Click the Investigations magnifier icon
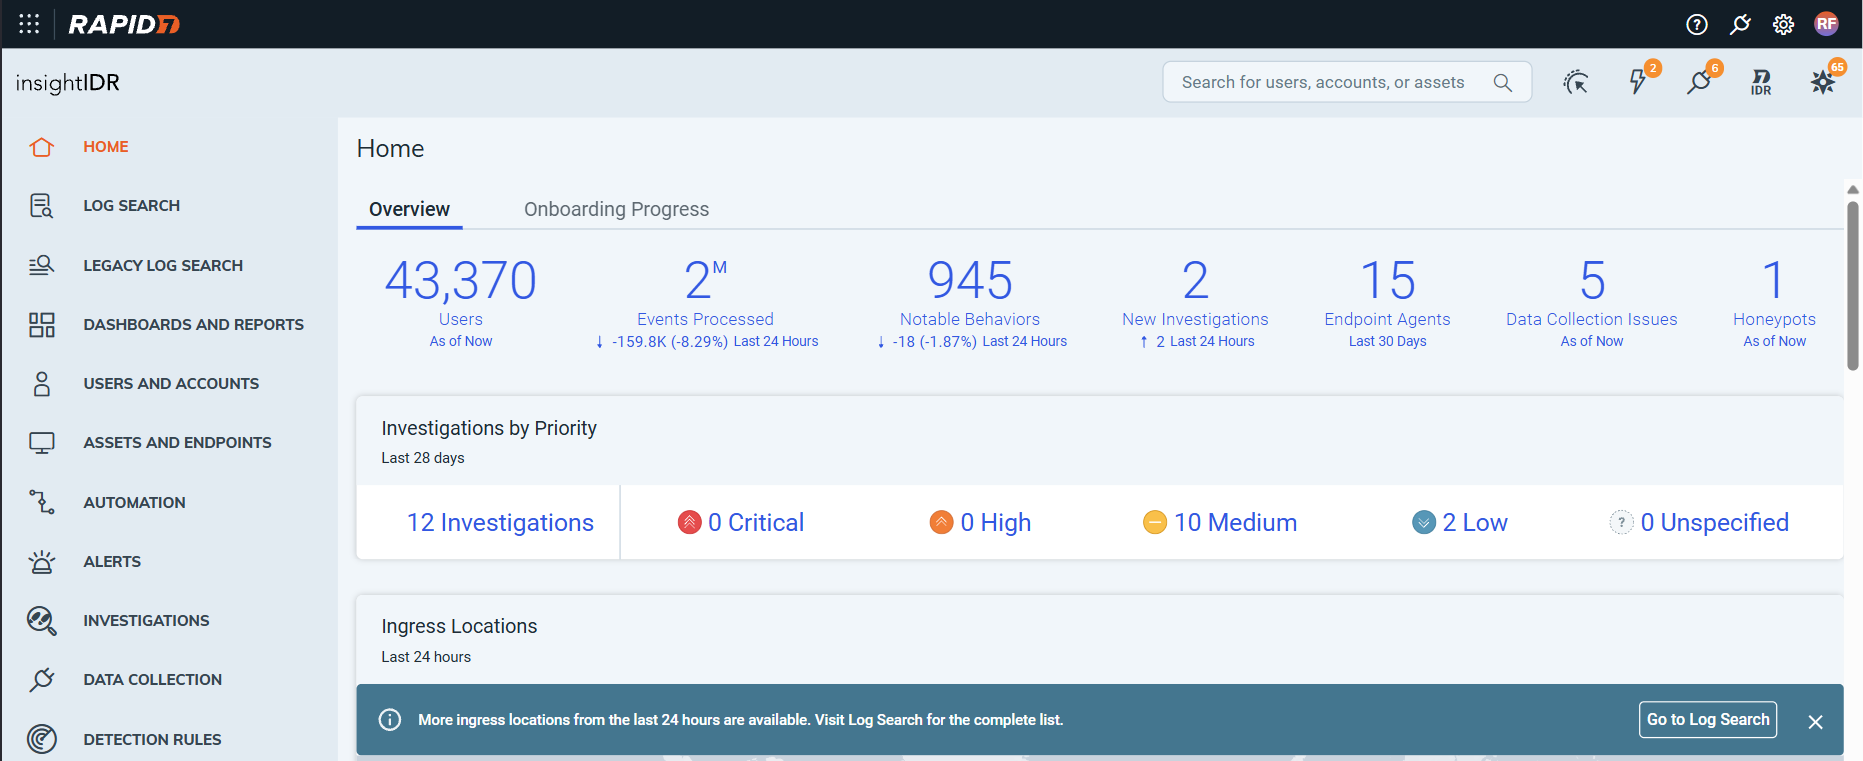 (41, 621)
